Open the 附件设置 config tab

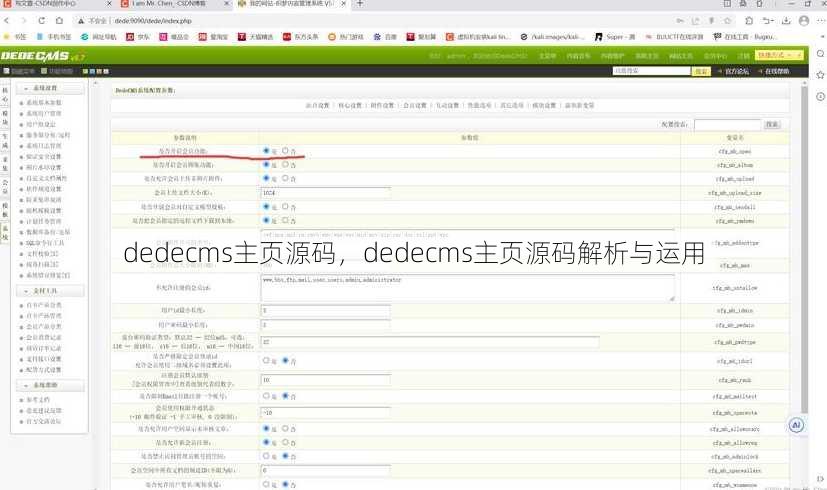click(382, 105)
